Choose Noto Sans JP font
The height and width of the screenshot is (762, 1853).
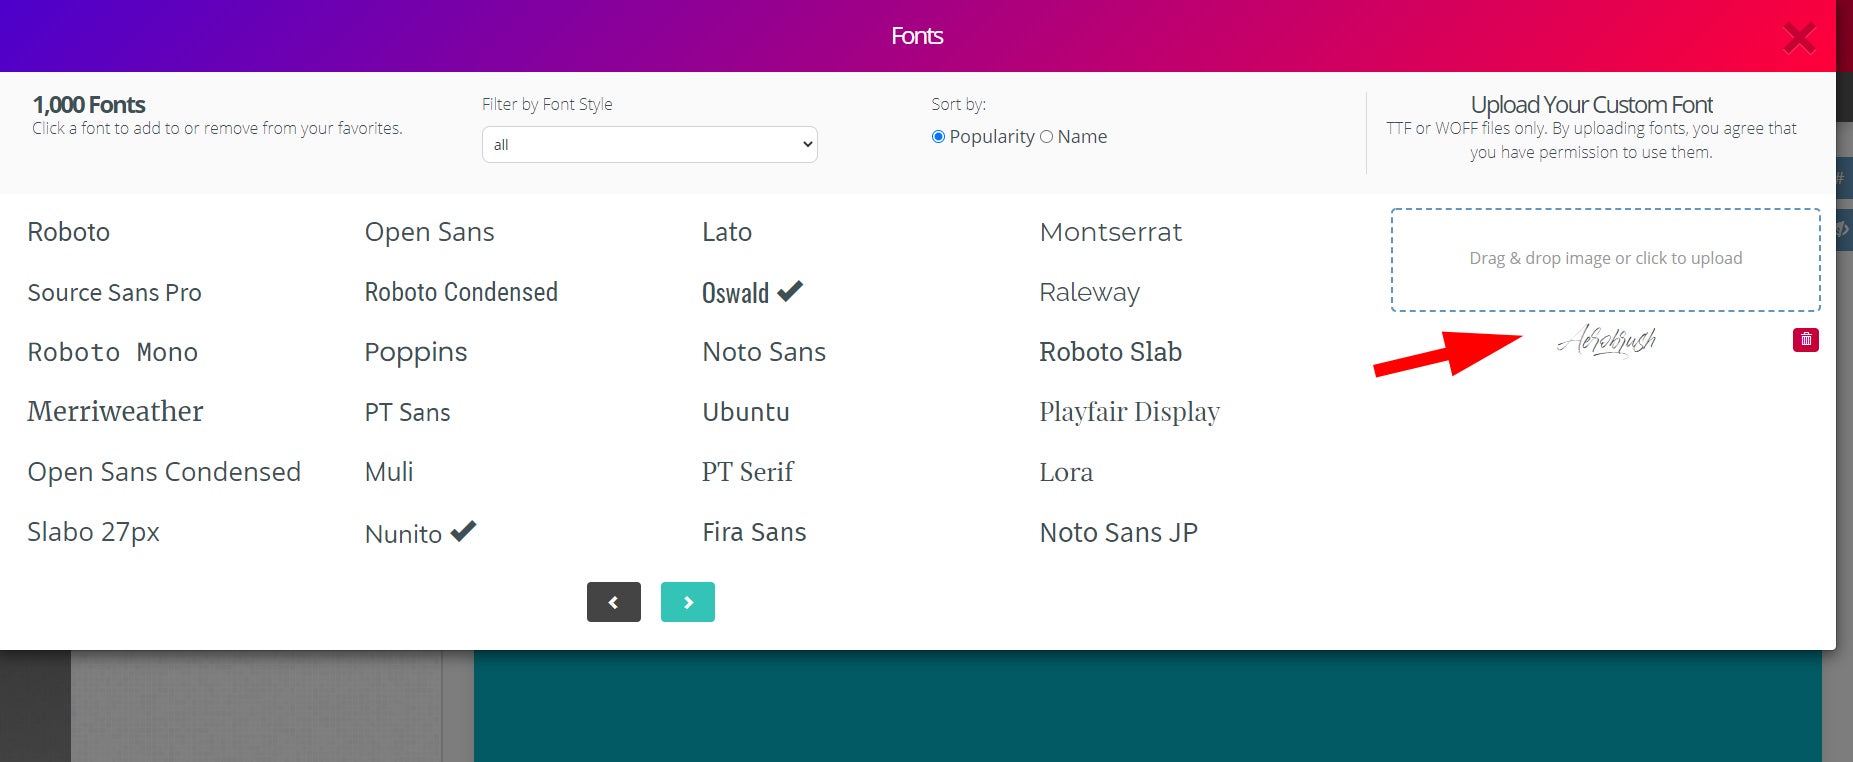[x=1118, y=532]
